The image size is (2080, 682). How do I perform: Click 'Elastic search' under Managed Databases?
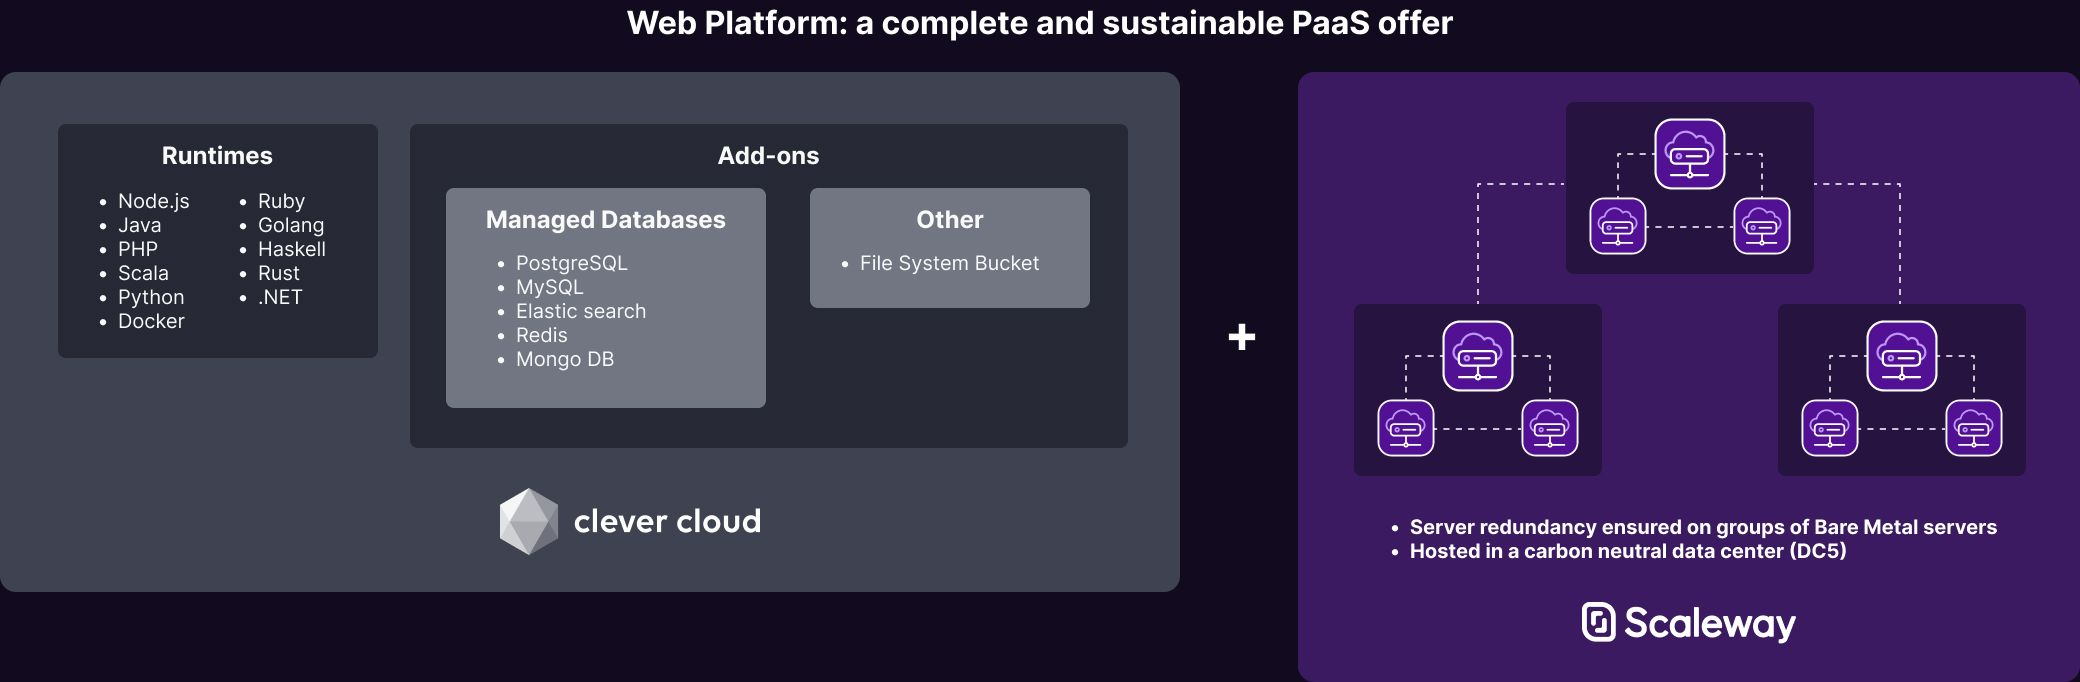(581, 311)
